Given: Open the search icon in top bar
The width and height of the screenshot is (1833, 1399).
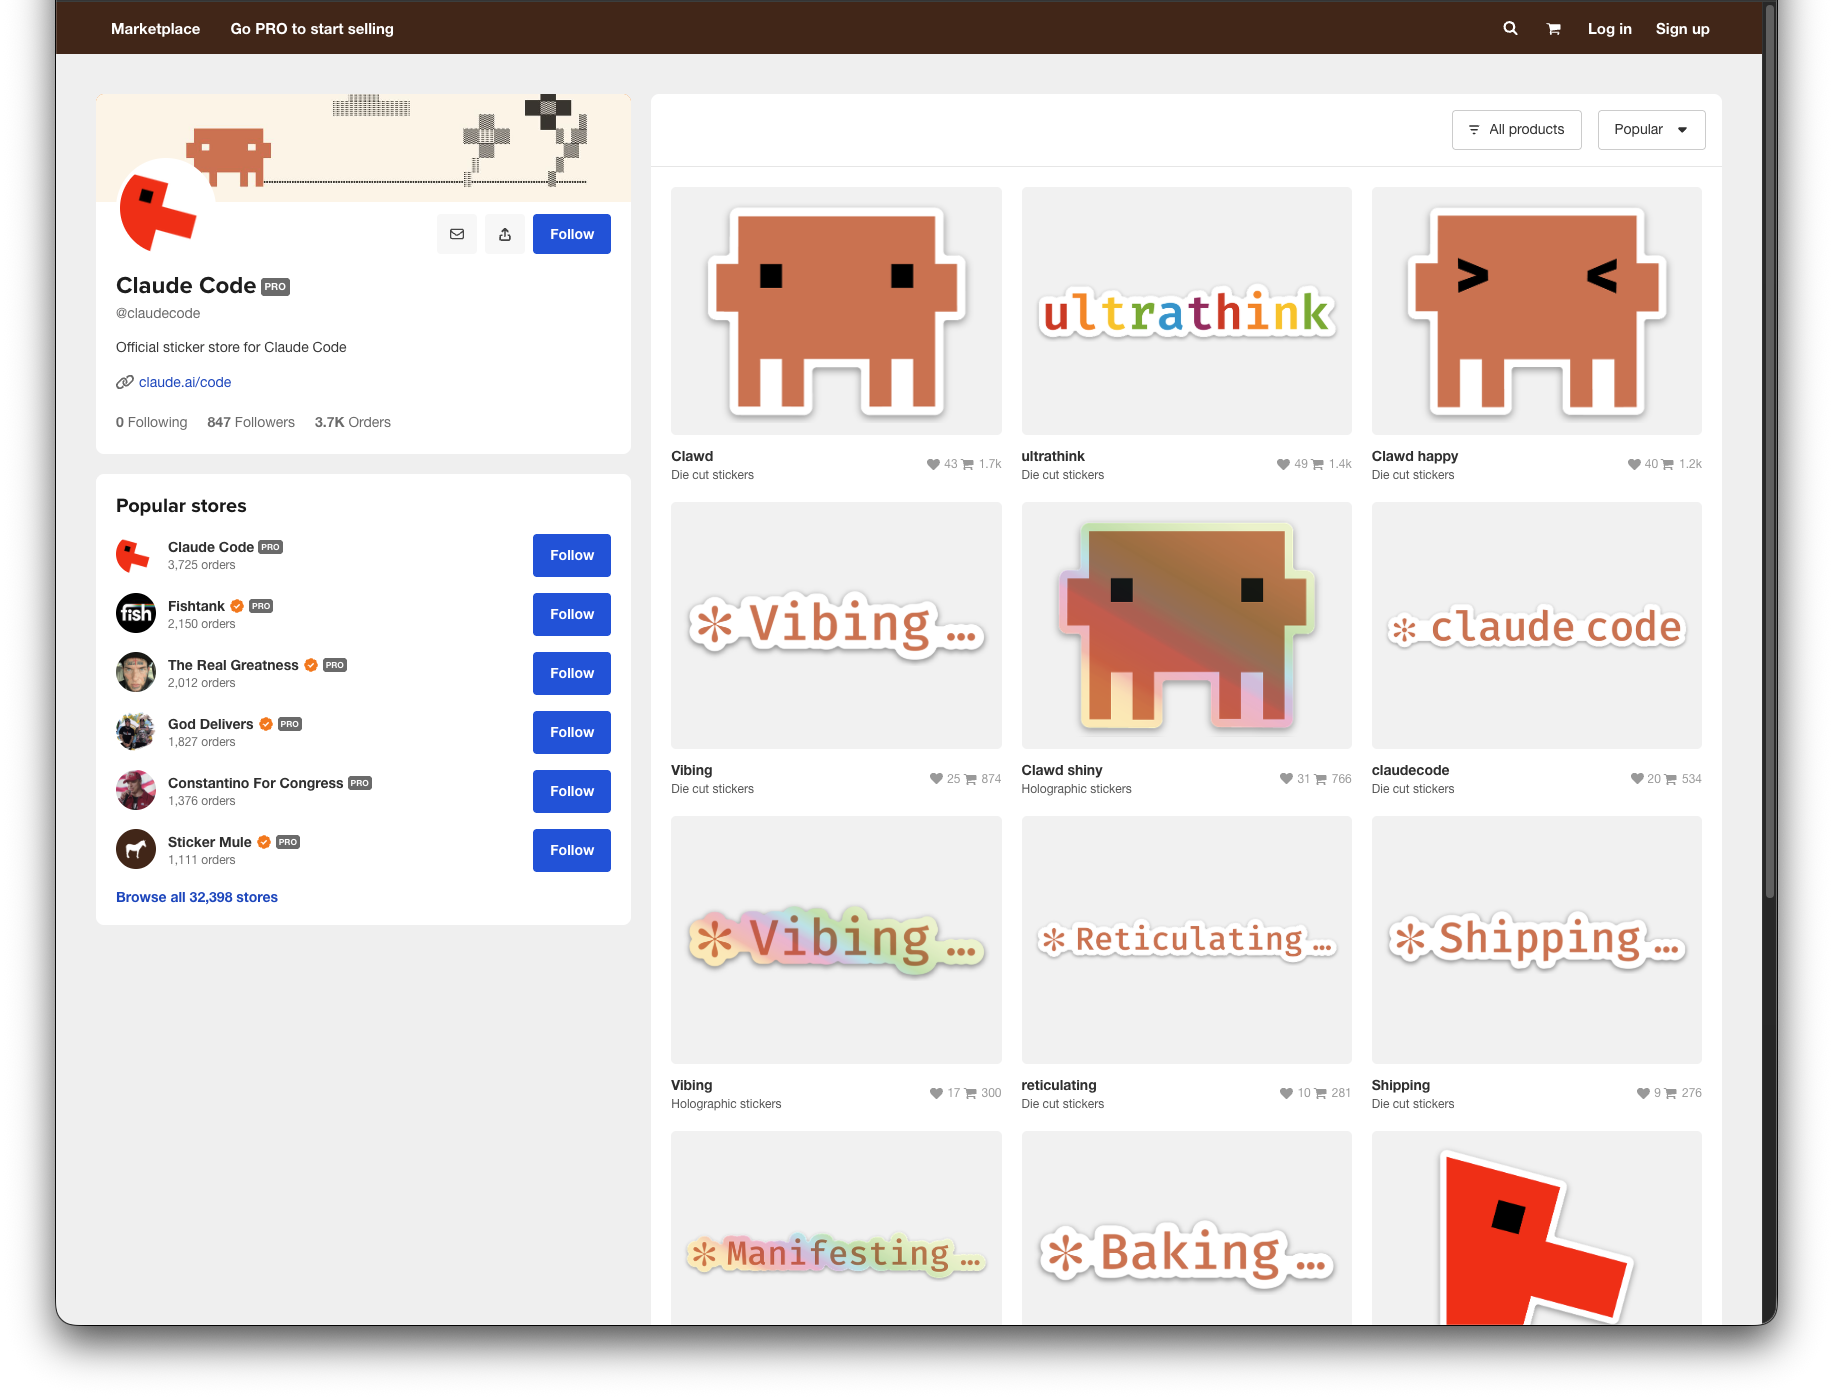Looking at the screenshot, I should point(1510,29).
